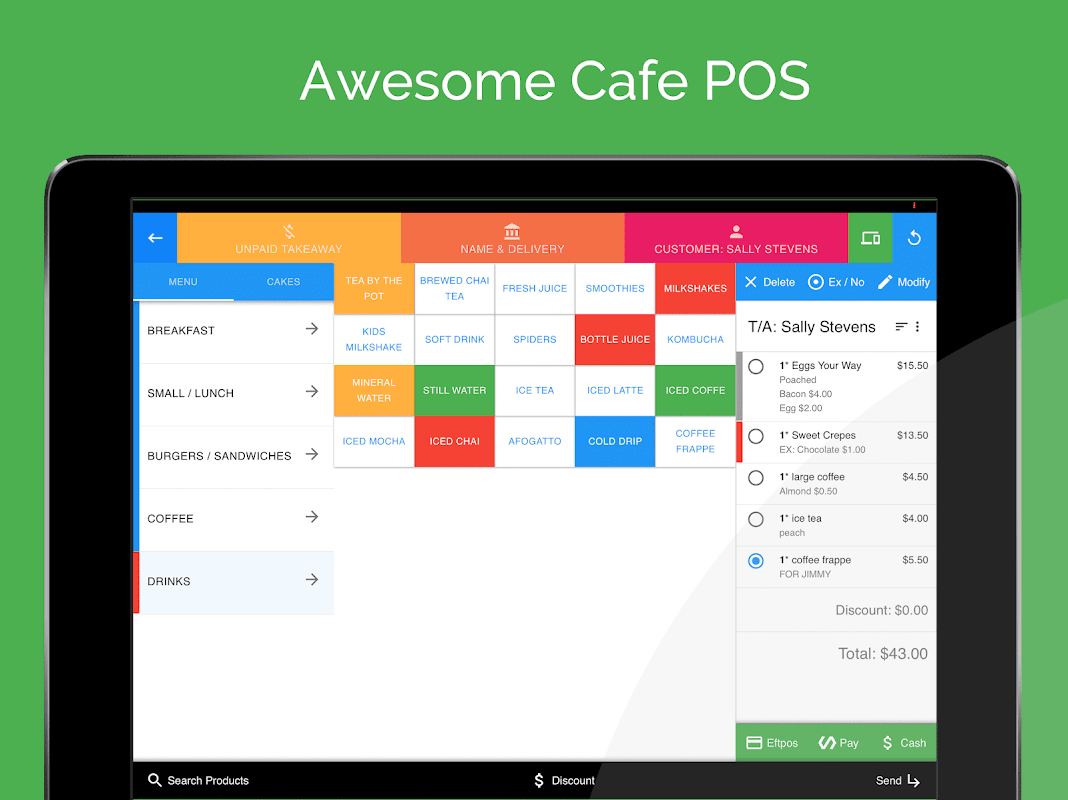
Task: Add Smoothies to order
Action: 615,289
